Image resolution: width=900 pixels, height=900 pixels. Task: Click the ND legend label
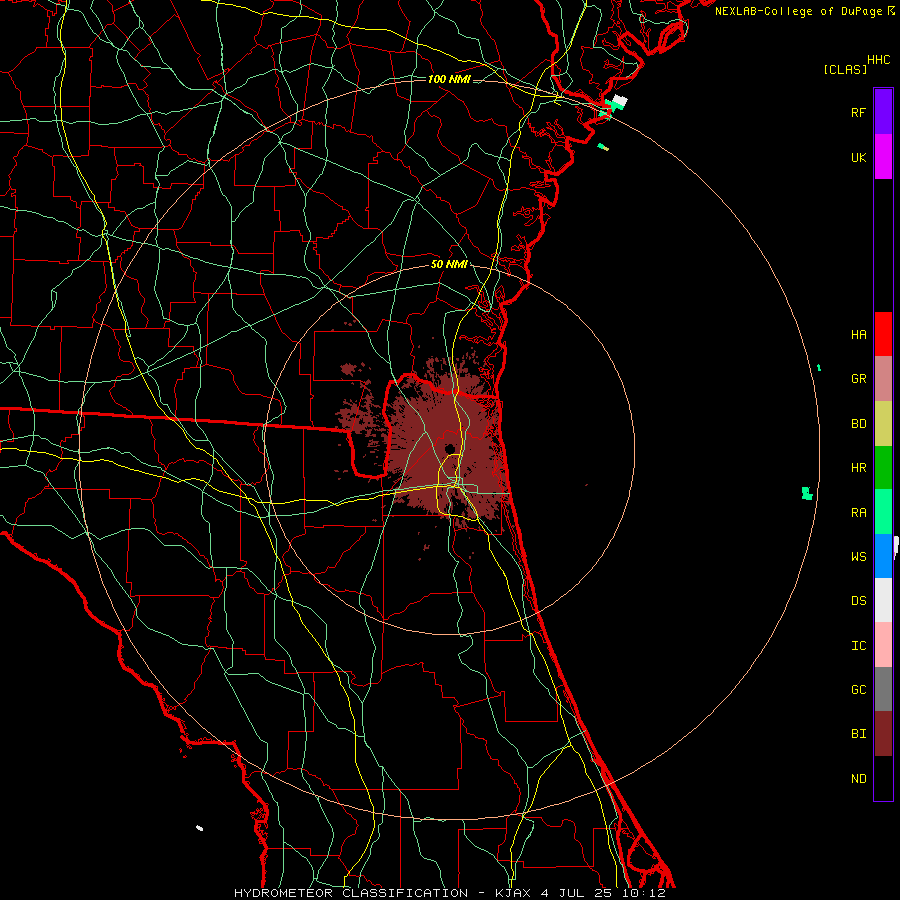pyautogui.click(x=858, y=778)
